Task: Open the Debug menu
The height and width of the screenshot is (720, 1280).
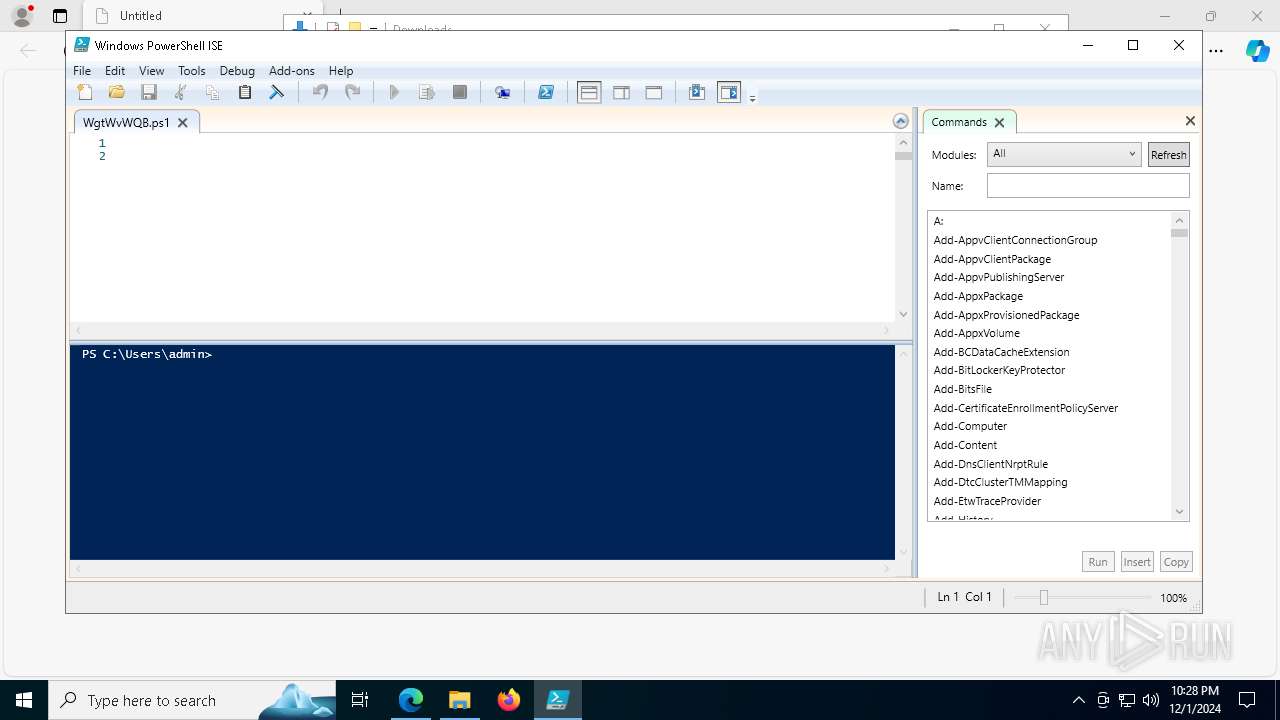Action: [237, 71]
